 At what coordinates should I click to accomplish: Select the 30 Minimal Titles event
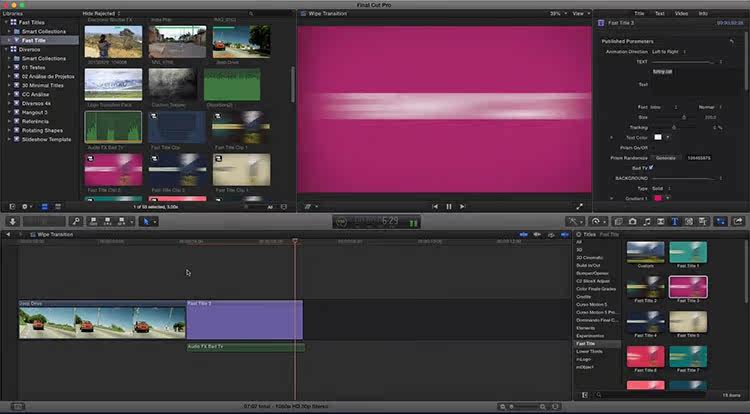coord(43,85)
